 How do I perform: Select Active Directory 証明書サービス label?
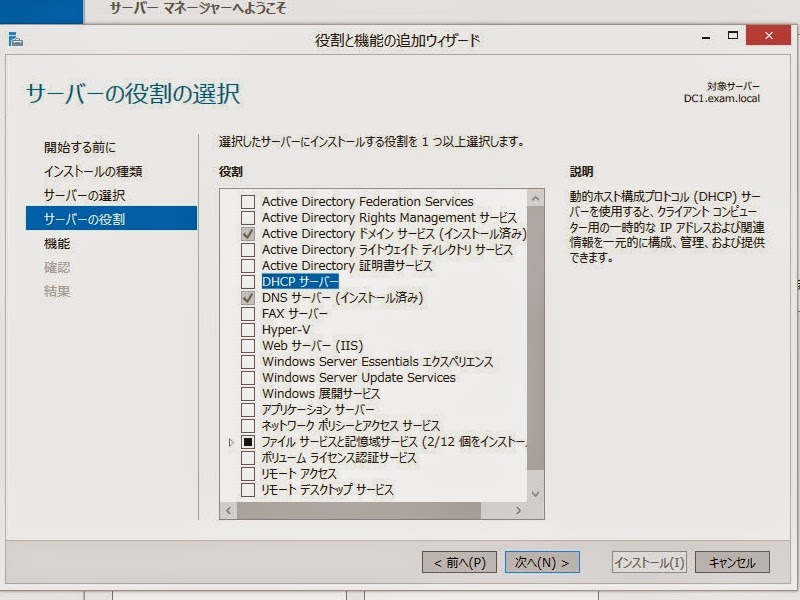coord(347,266)
